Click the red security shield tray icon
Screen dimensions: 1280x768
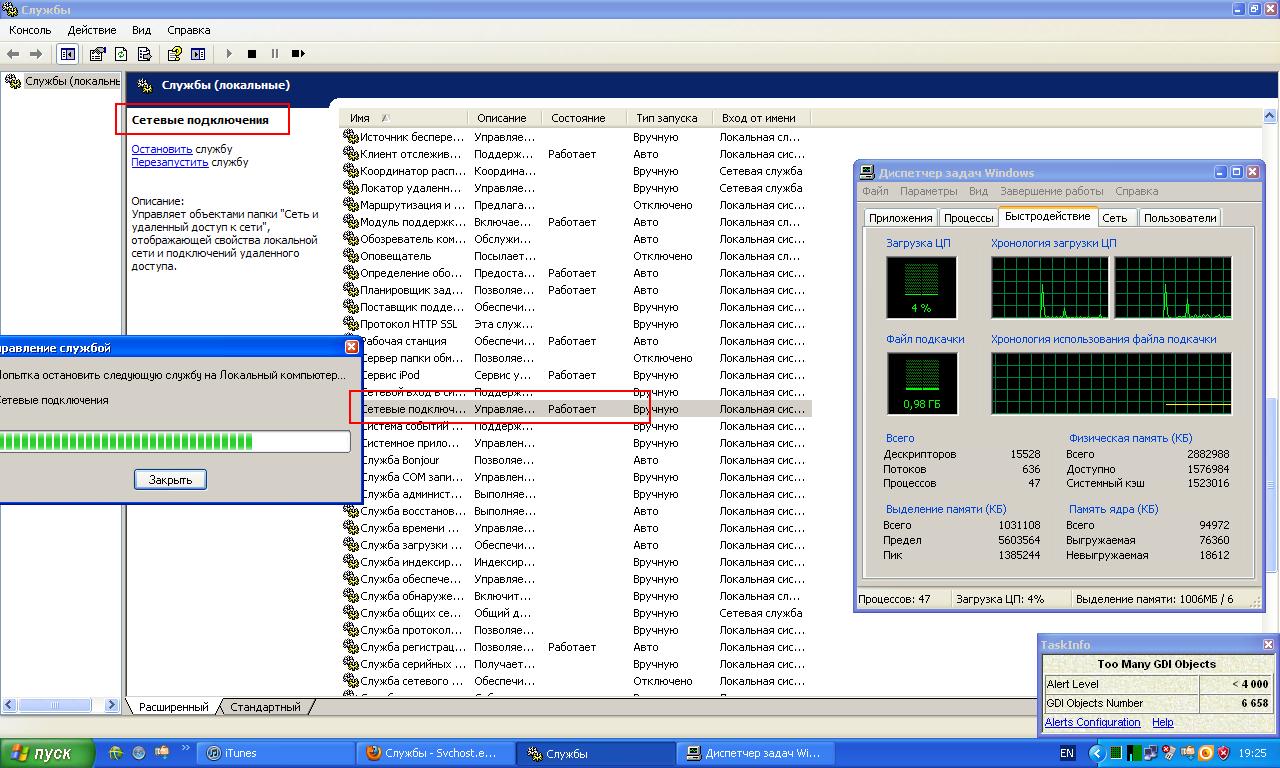coord(1223,753)
